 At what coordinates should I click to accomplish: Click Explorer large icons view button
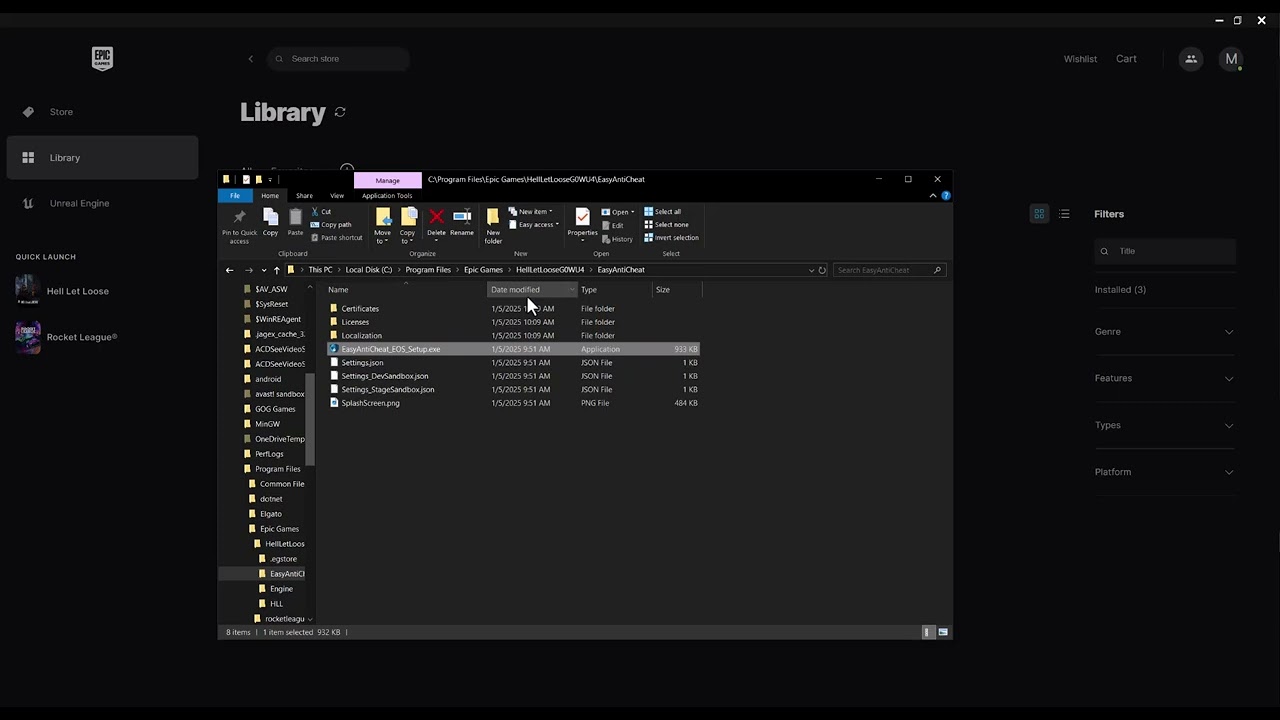click(x=943, y=632)
